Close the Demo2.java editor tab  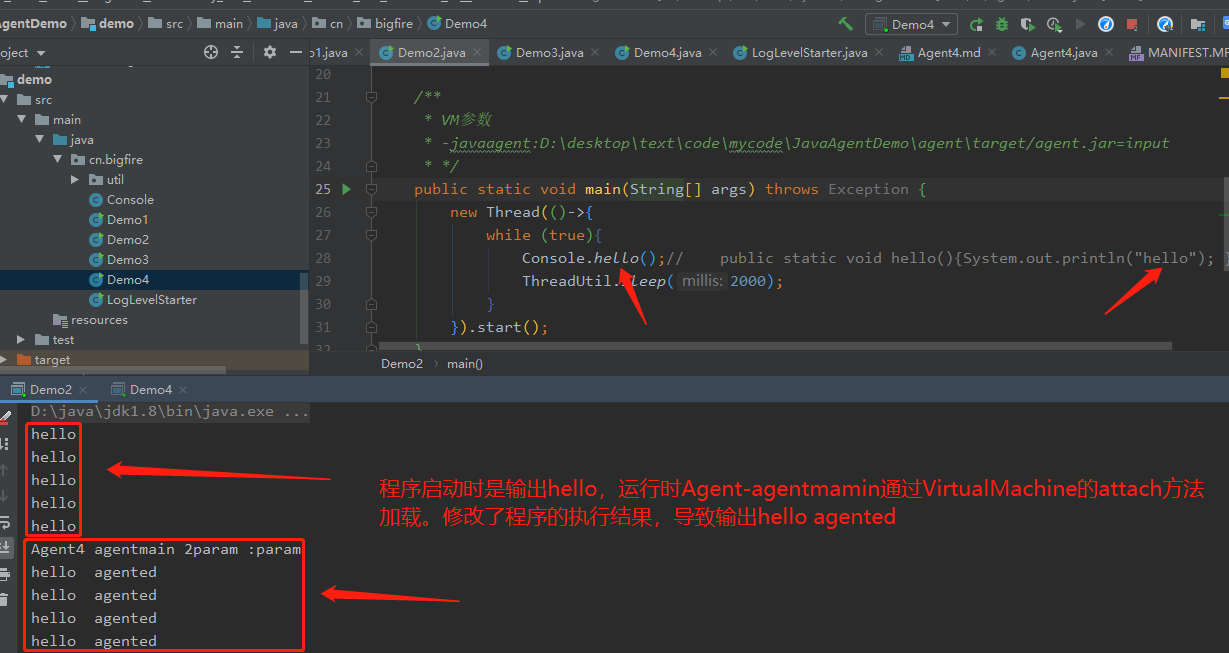coord(479,53)
